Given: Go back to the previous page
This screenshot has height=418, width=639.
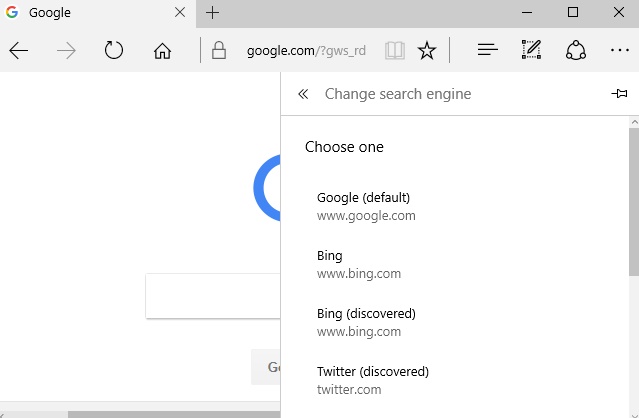Looking at the screenshot, I should [19, 51].
